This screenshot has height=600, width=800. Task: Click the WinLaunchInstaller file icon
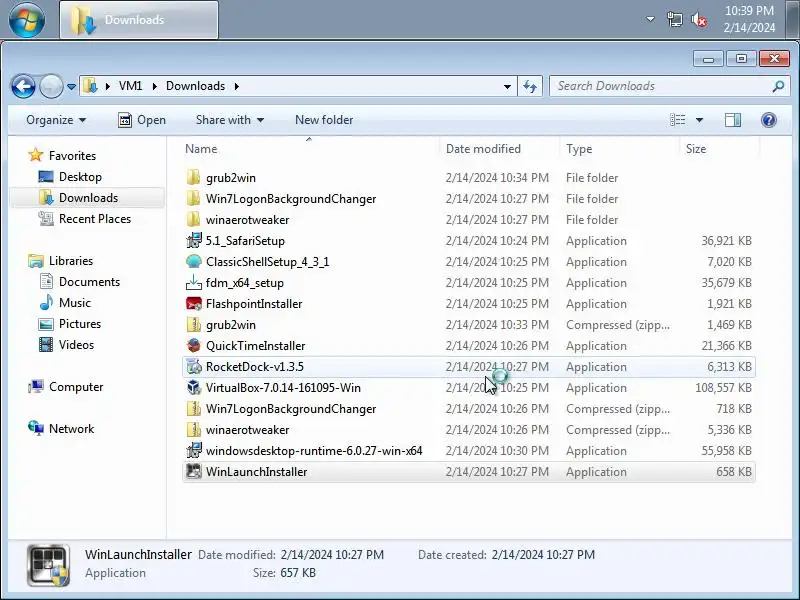(x=193, y=471)
